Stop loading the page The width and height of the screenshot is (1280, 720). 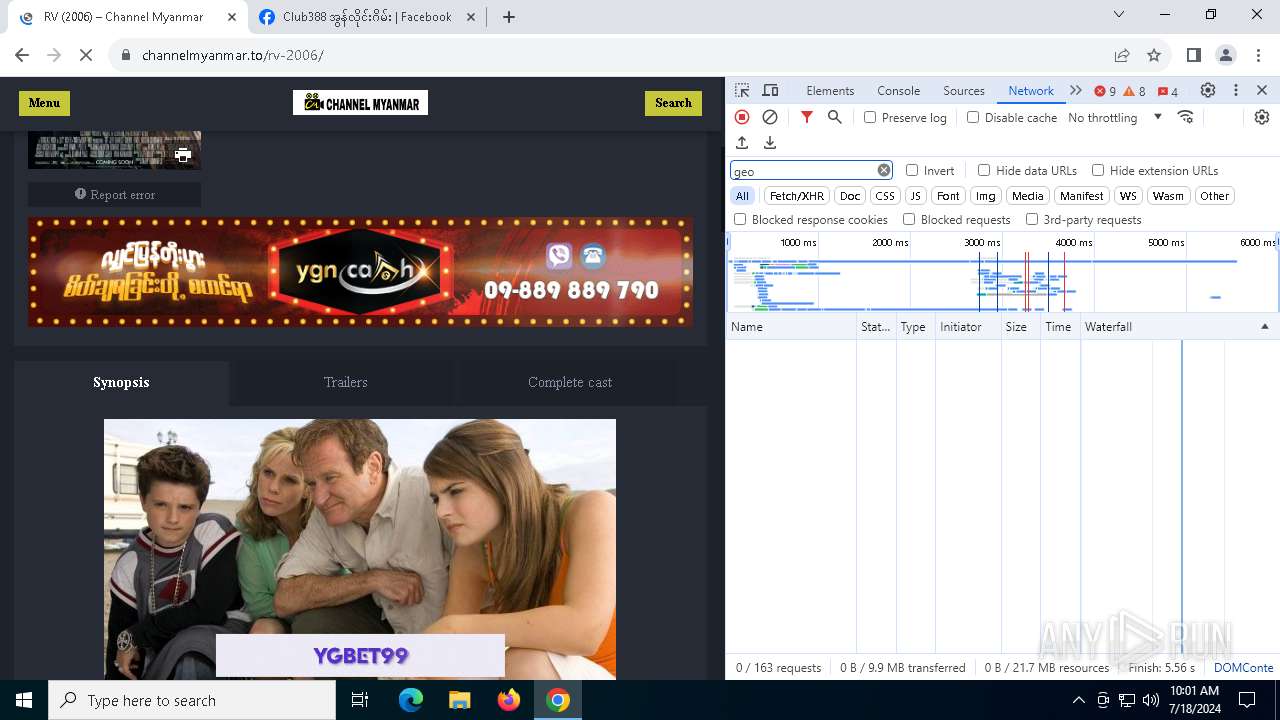pyautogui.click(x=86, y=55)
